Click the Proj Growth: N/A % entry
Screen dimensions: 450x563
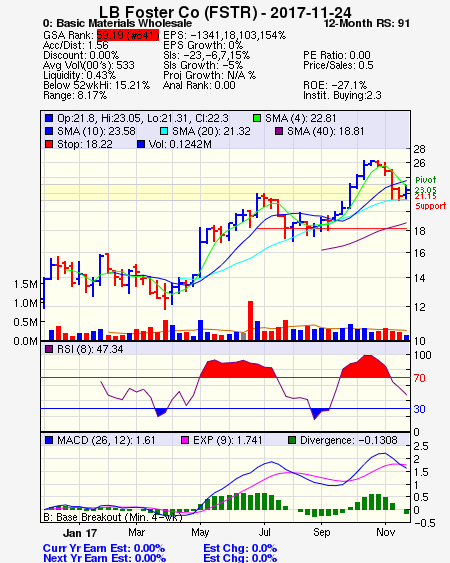tap(209, 75)
